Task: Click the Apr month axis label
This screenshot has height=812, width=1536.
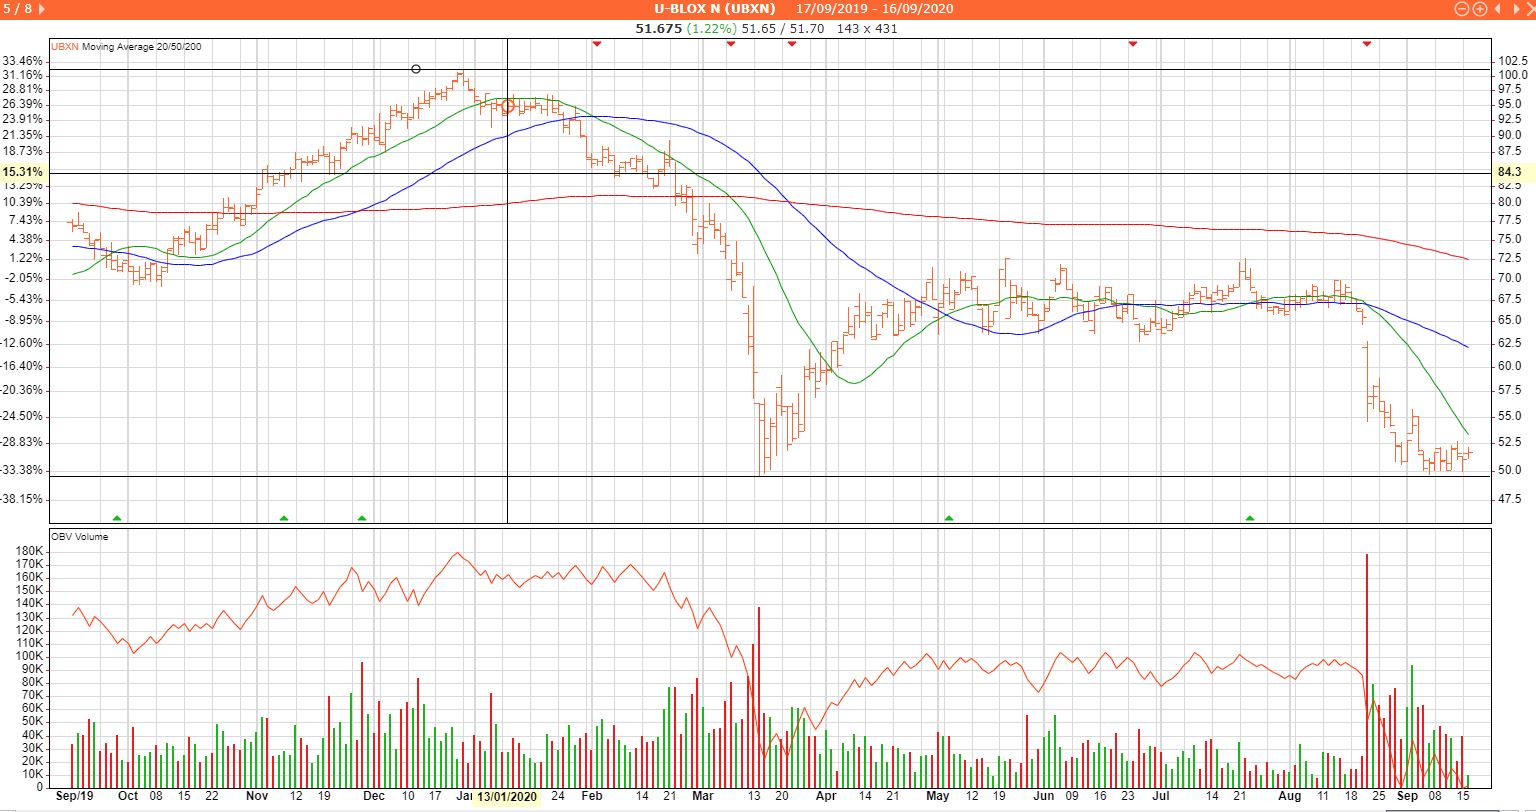Action: pos(826,797)
